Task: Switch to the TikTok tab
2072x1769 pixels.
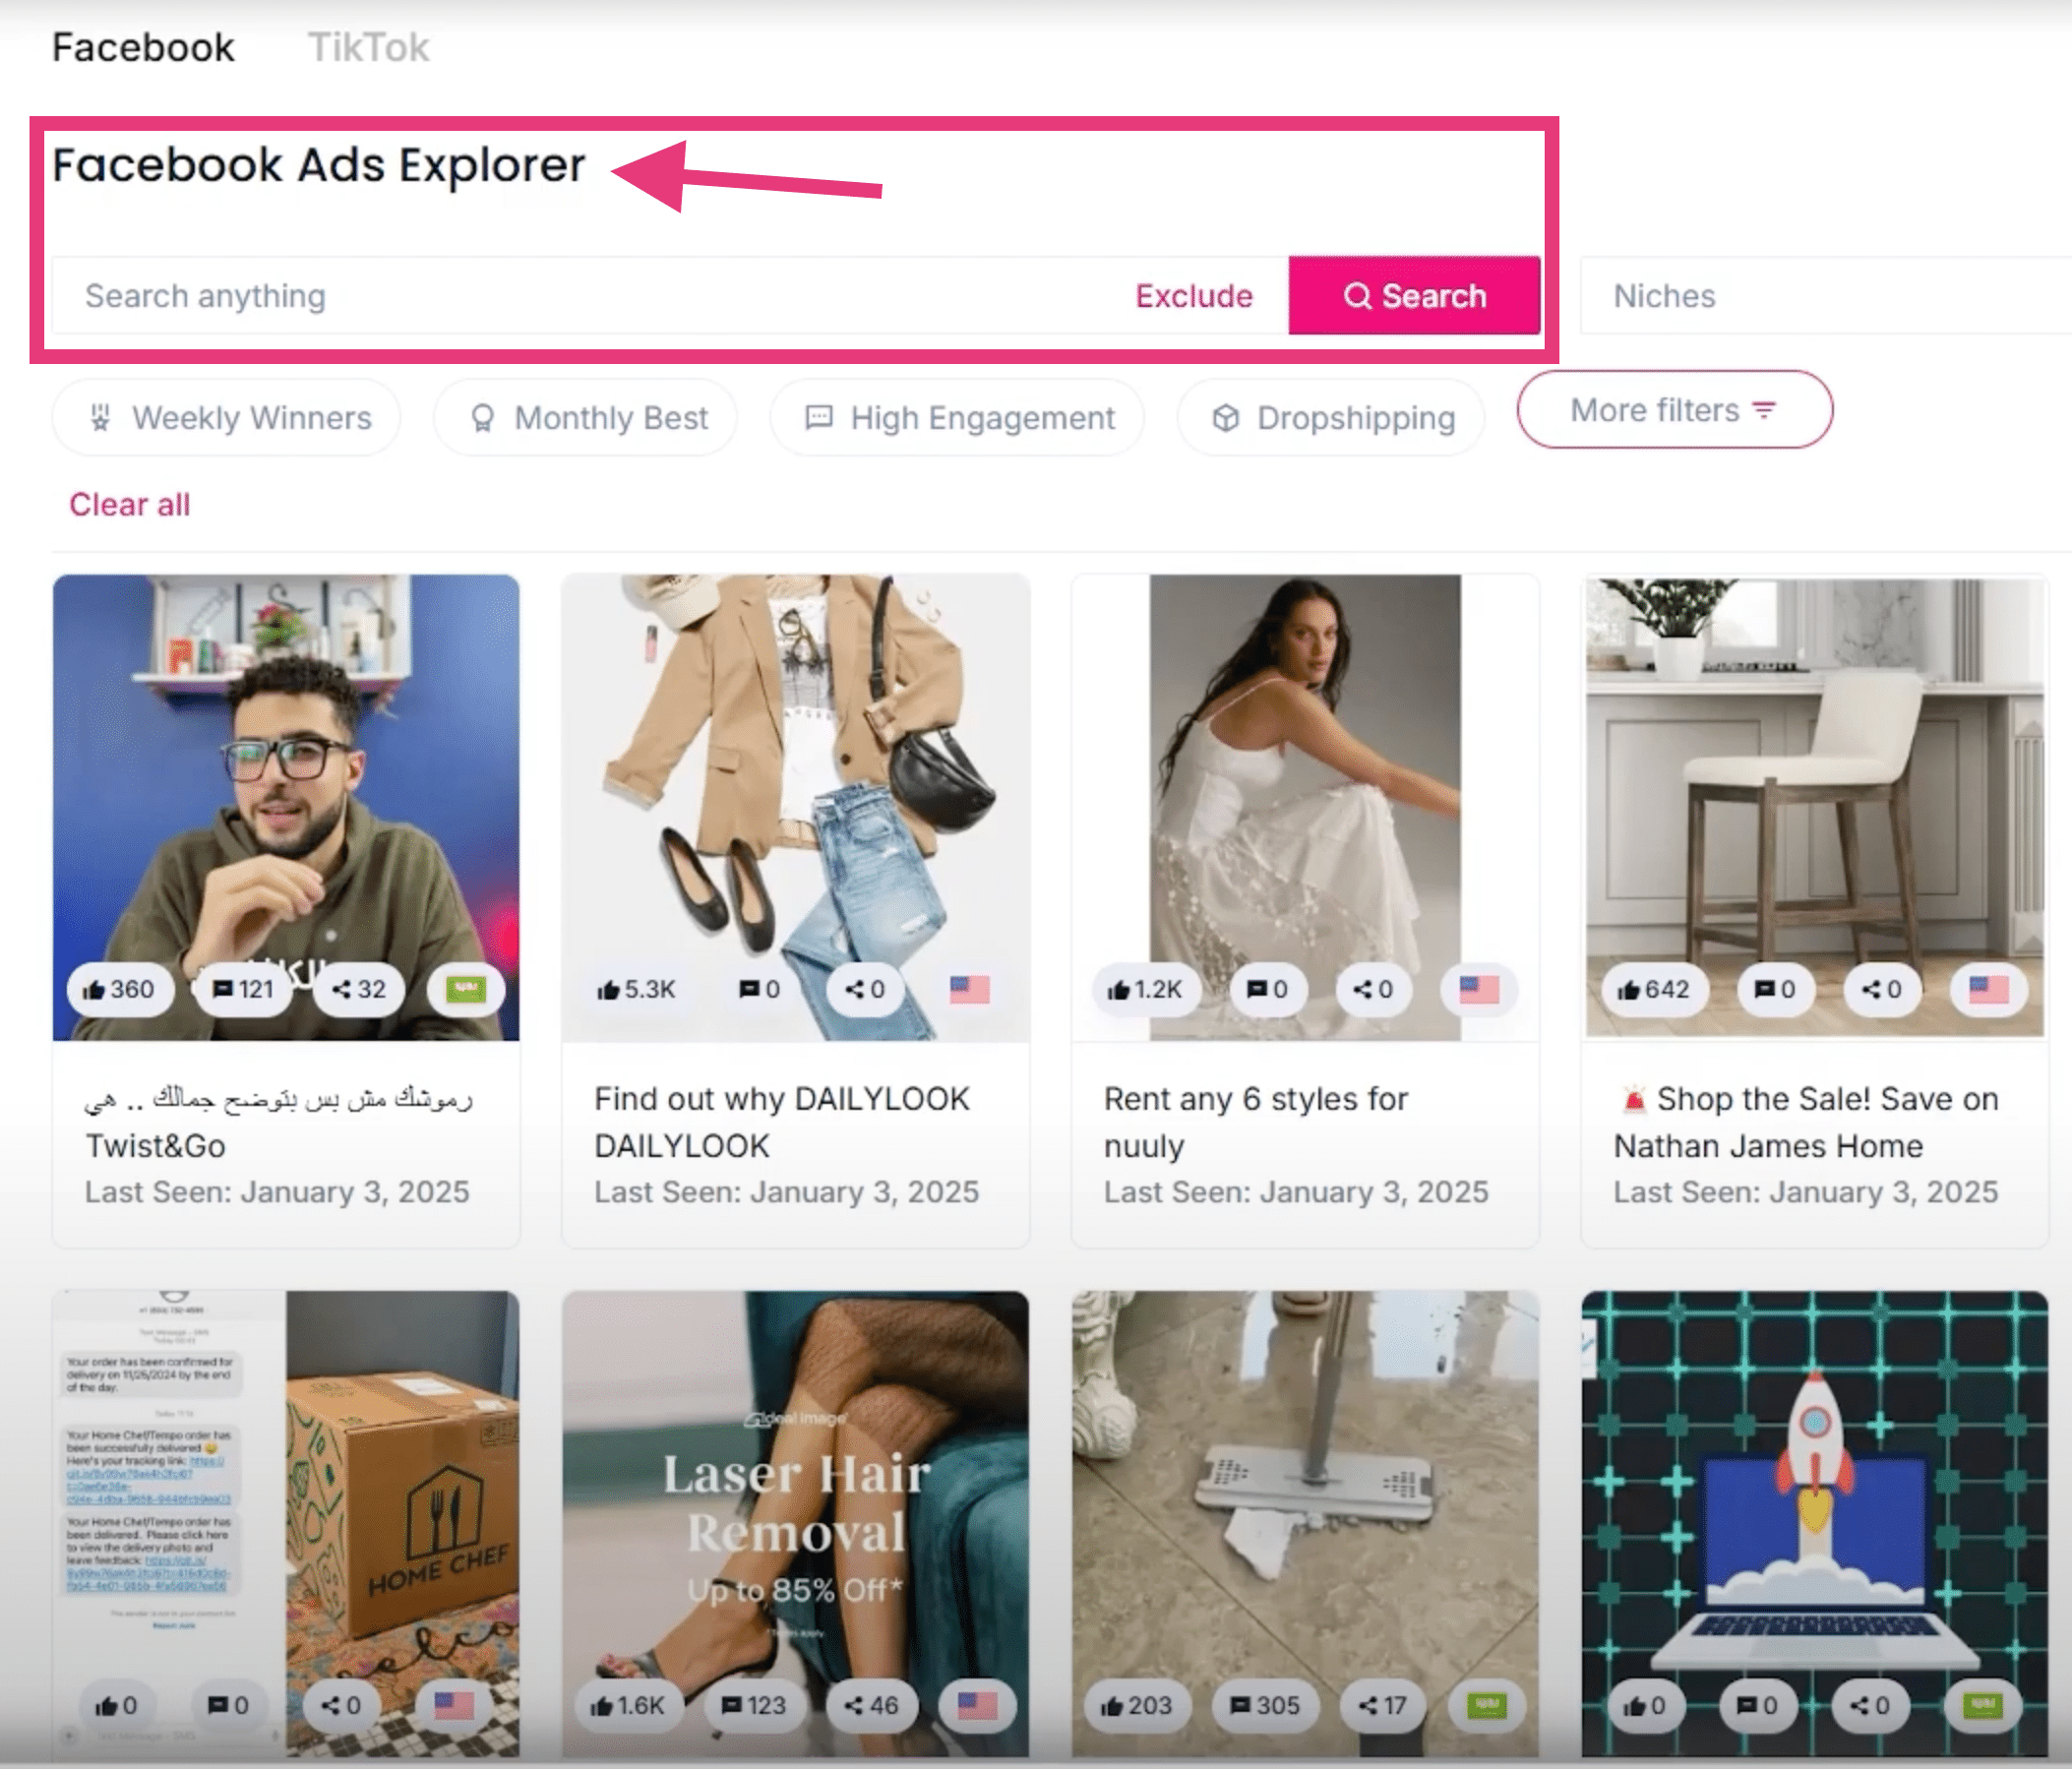Action: (370, 46)
